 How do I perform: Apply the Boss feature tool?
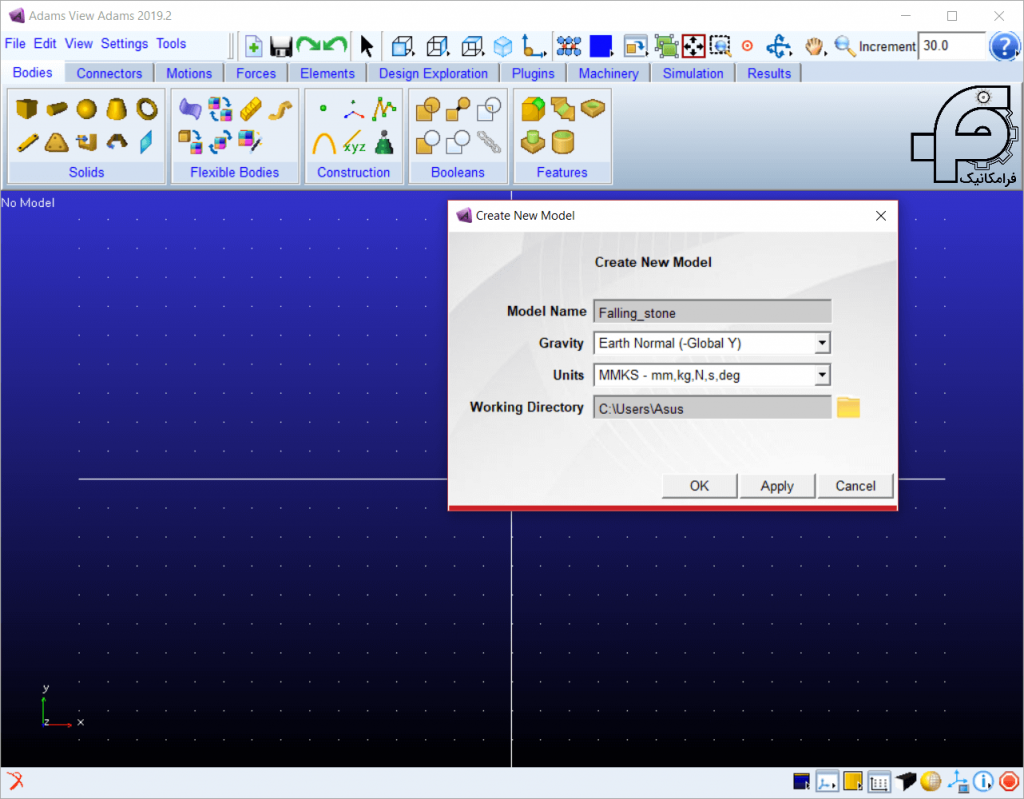(533, 142)
